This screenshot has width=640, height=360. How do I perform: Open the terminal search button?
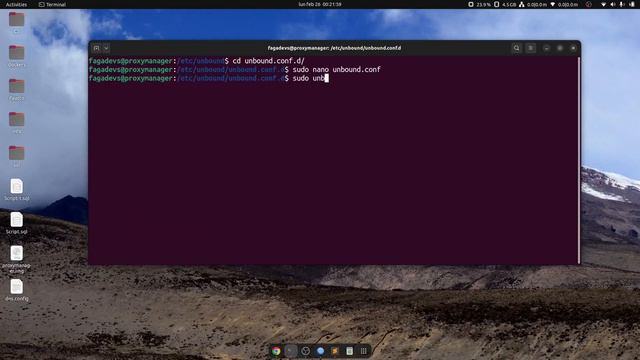point(516,48)
